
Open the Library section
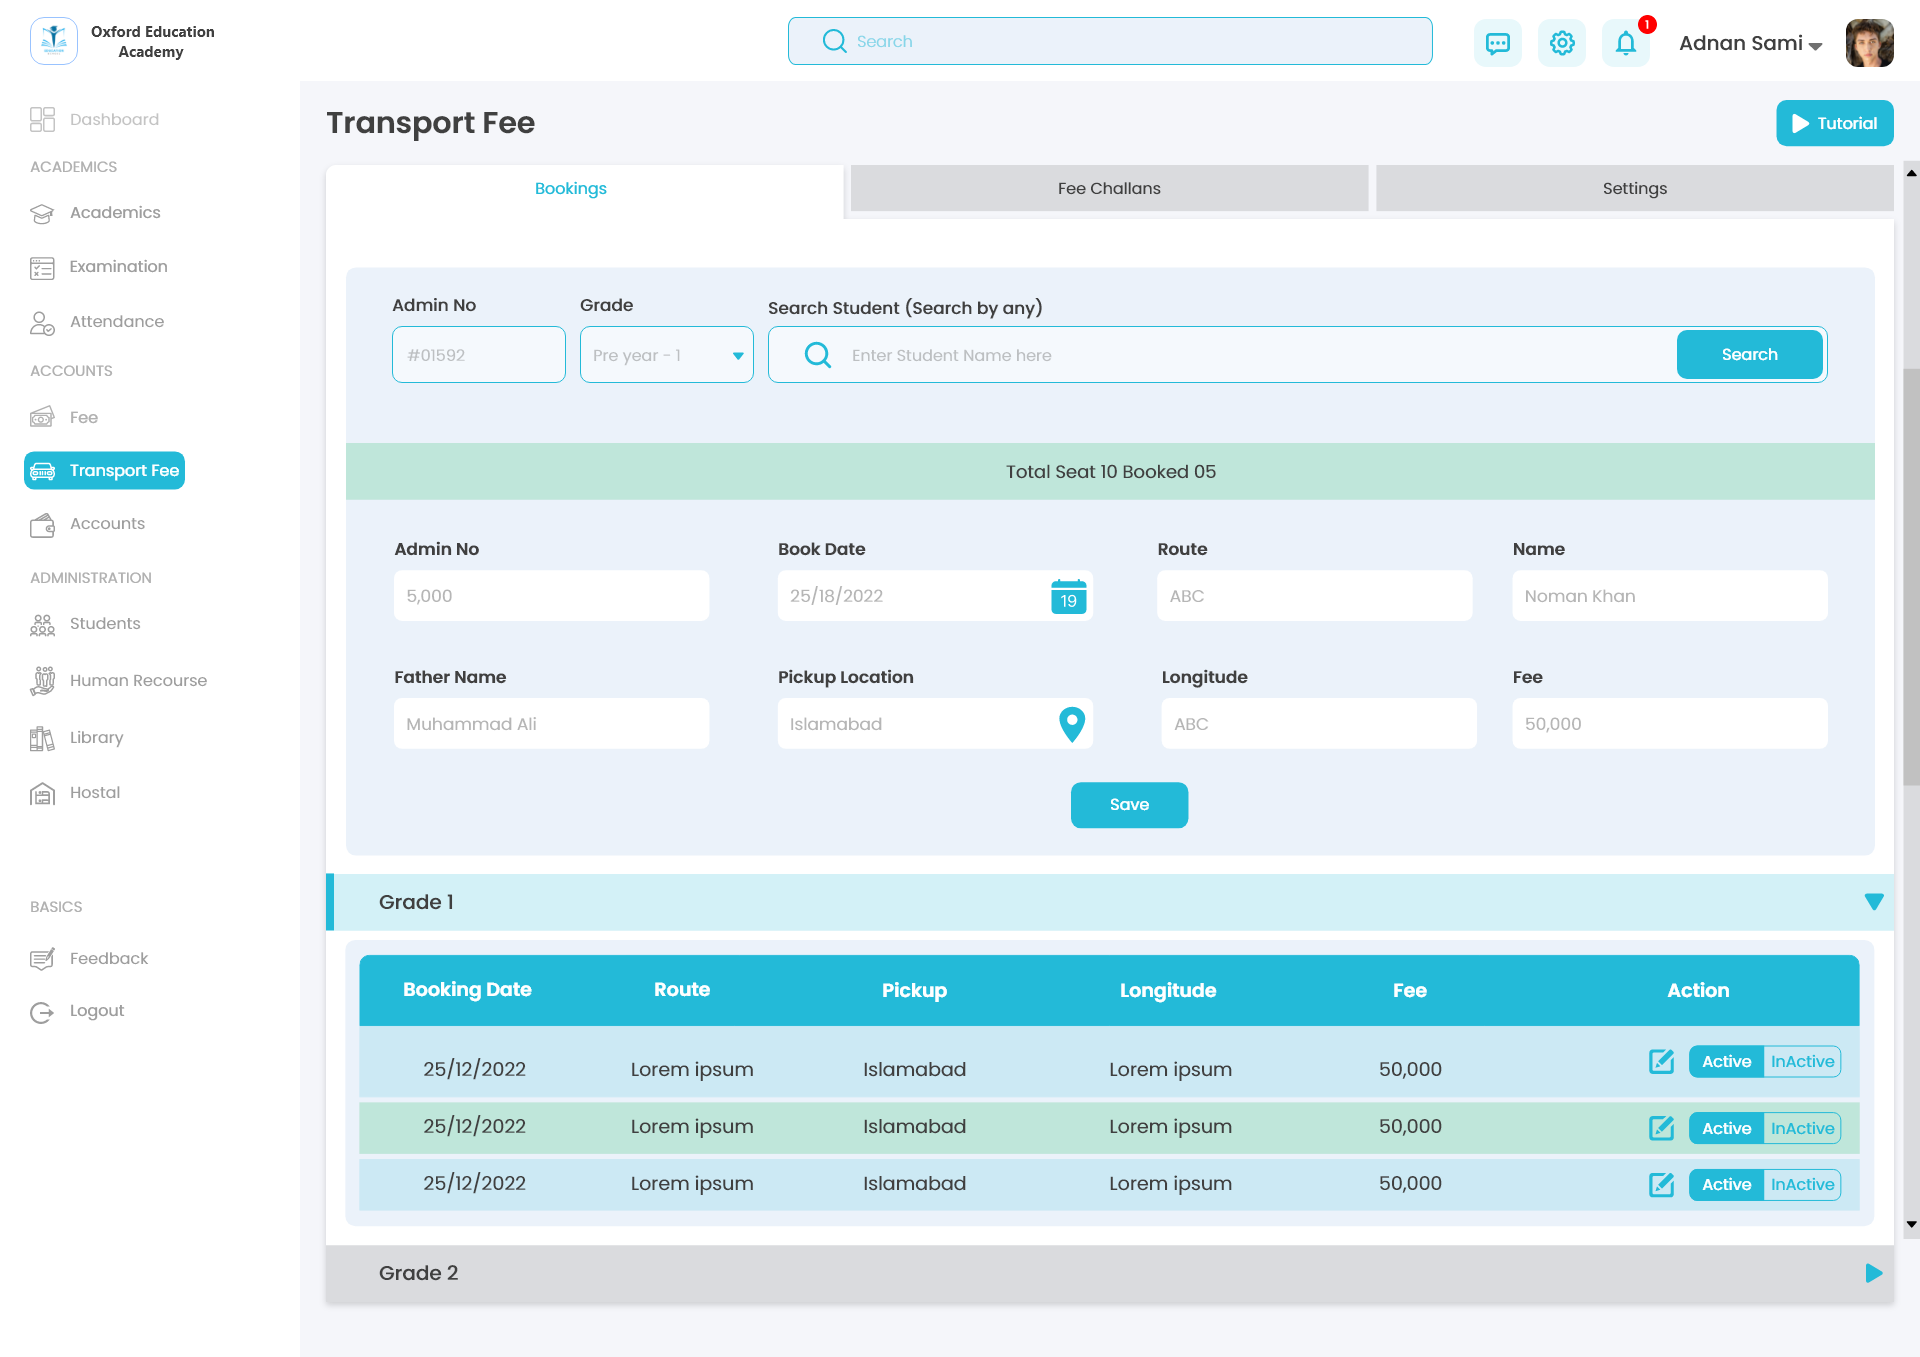click(x=97, y=737)
